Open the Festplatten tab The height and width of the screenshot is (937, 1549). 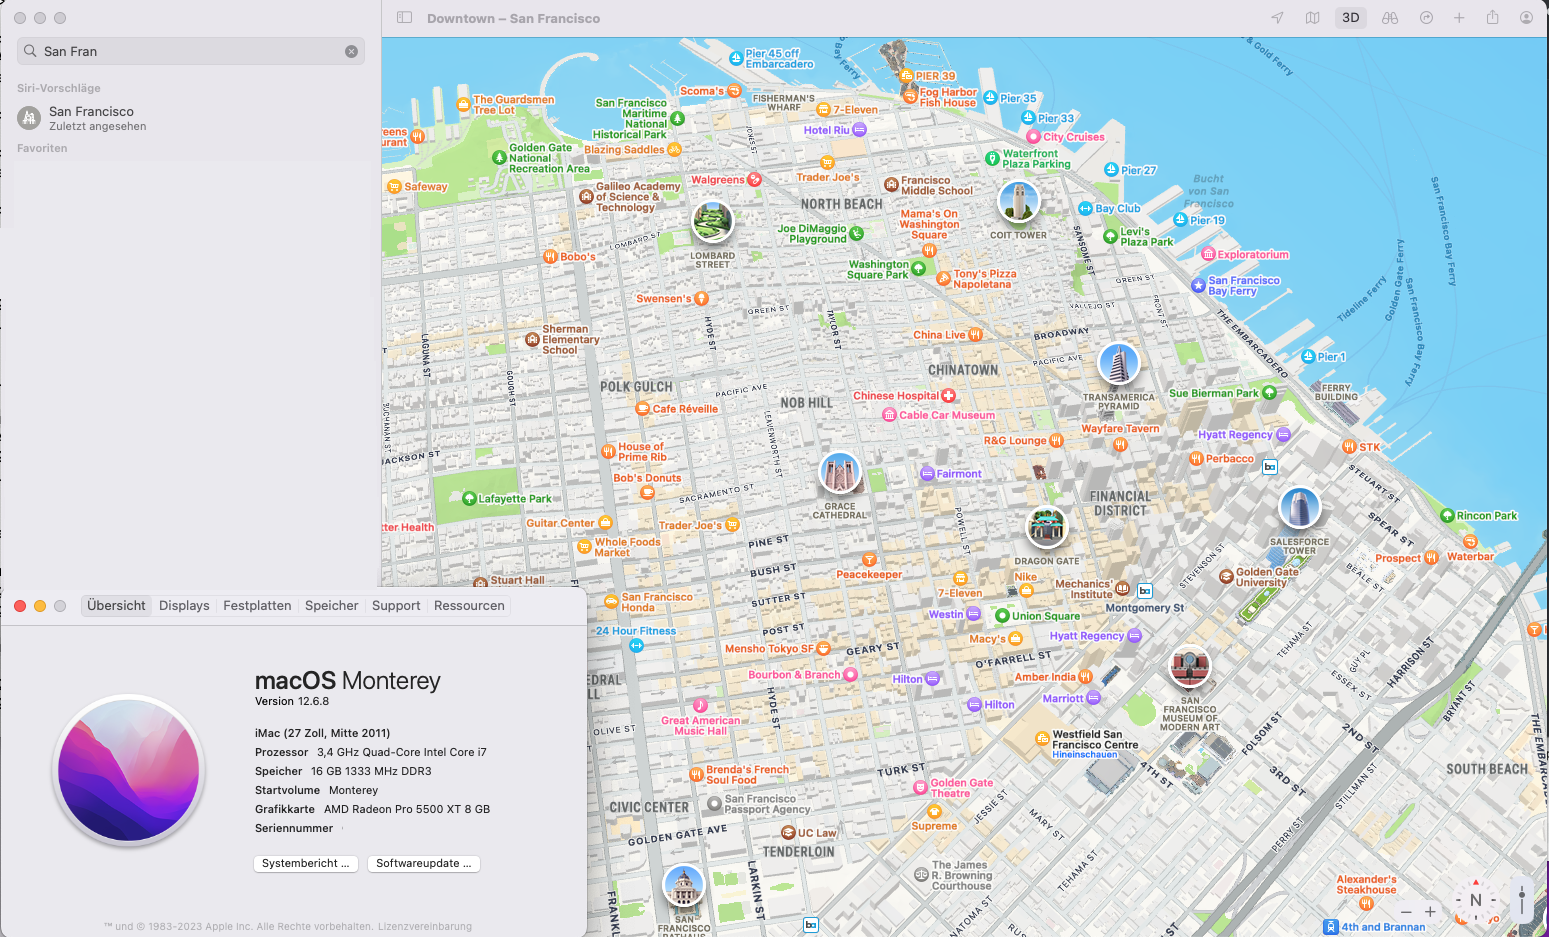coord(257,606)
